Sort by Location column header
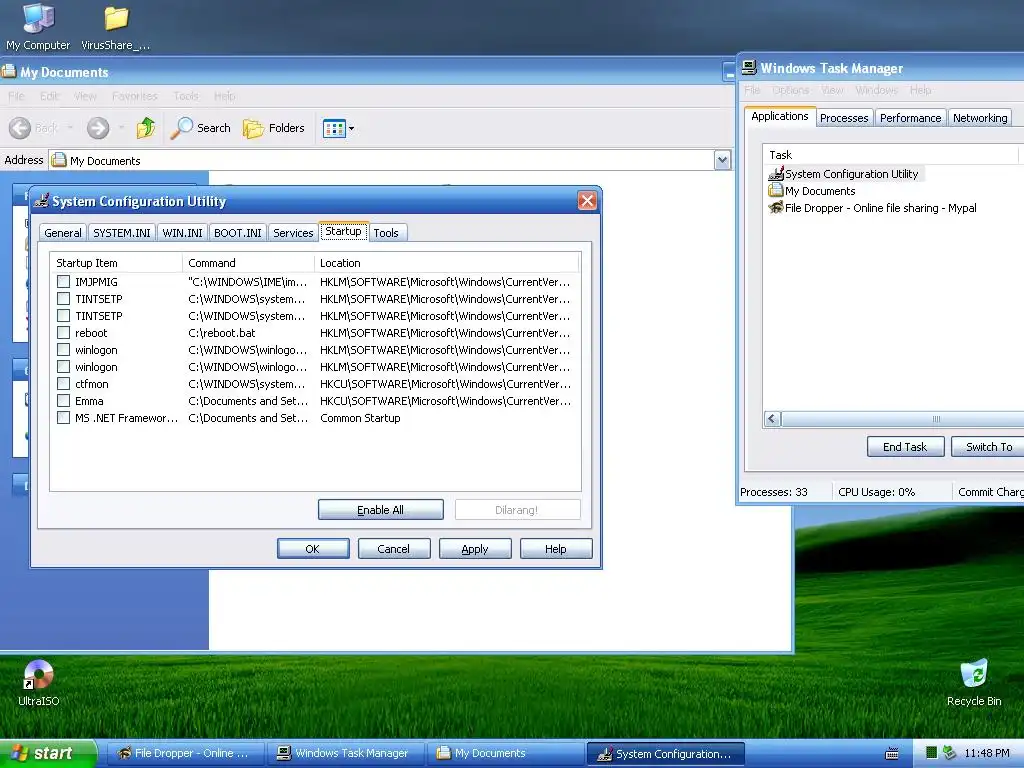The width and height of the screenshot is (1024, 768). tap(447, 263)
